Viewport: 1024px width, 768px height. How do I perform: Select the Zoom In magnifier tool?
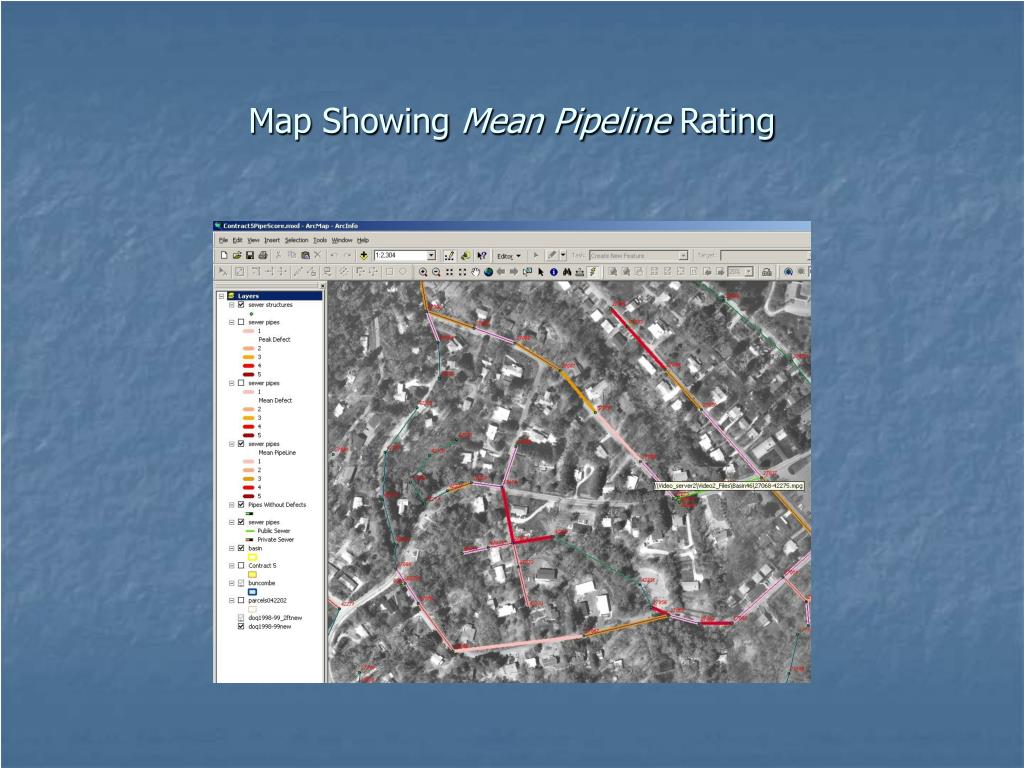[x=423, y=272]
